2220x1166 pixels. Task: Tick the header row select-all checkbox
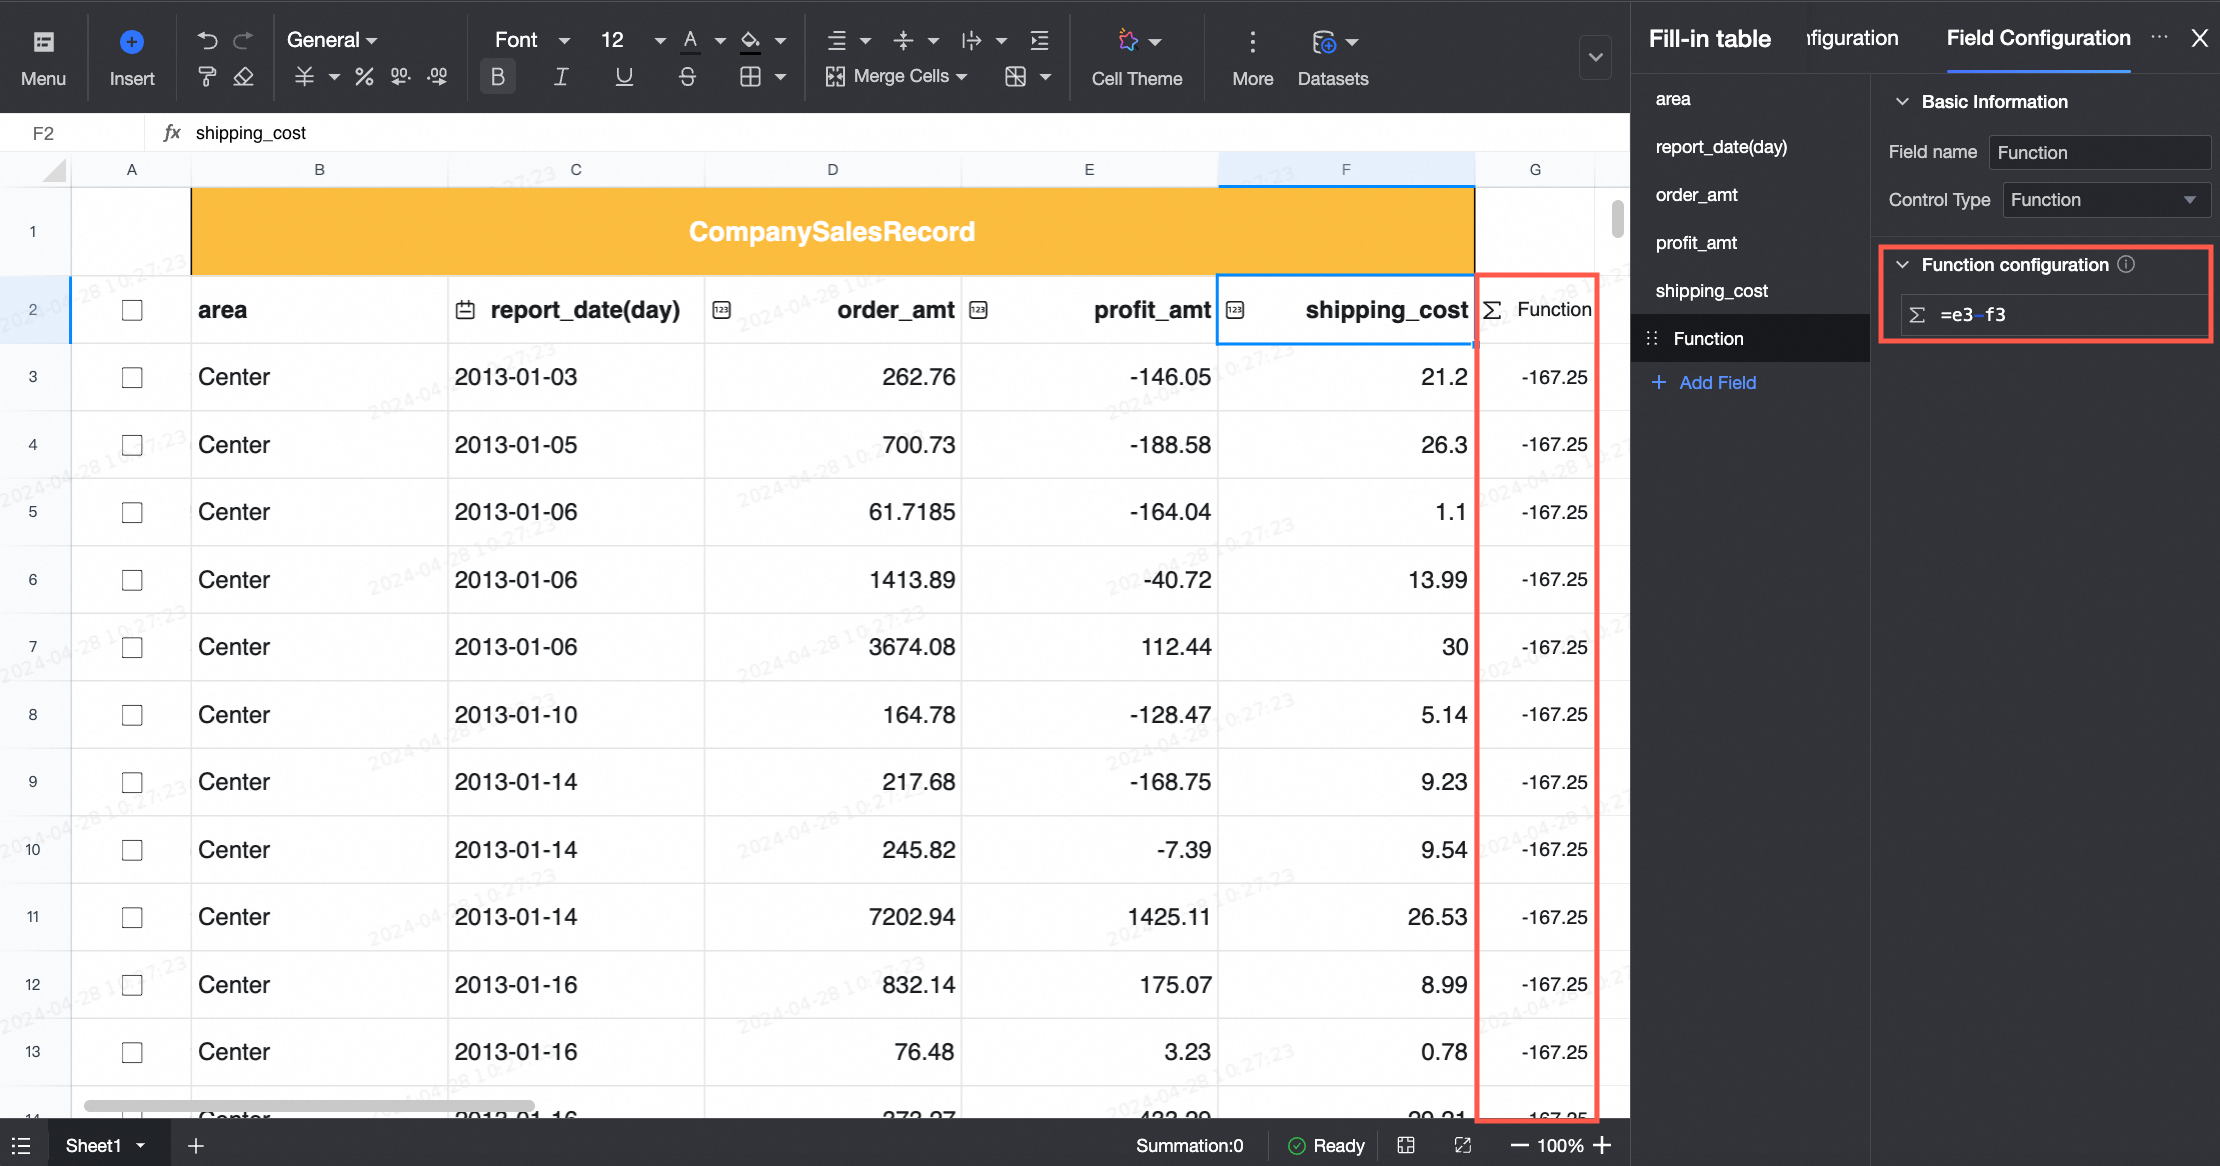click(x=132, y=310)
